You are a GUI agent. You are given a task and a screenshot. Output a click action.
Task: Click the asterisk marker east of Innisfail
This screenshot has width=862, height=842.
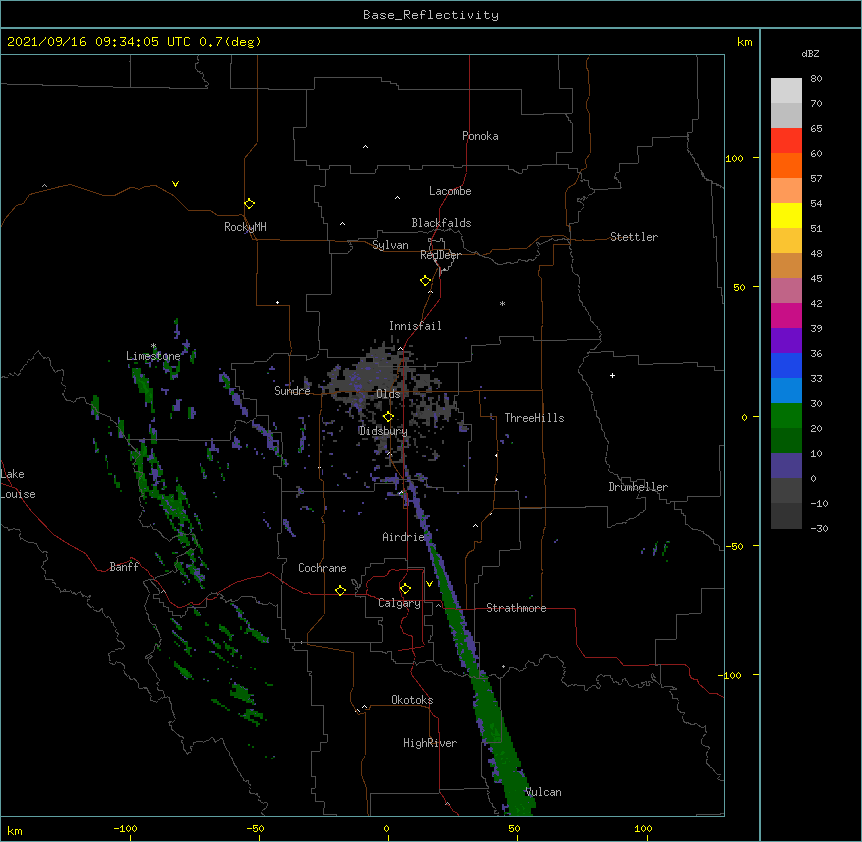point(502,303)
